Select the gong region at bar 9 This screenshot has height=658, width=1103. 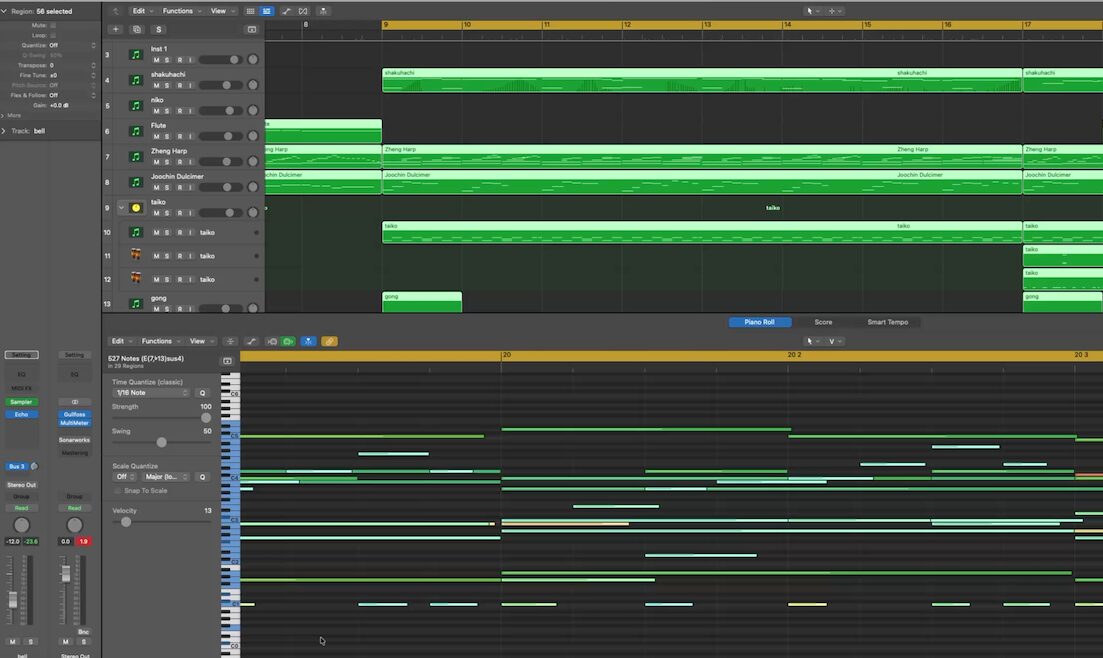(x=421, y=301)
